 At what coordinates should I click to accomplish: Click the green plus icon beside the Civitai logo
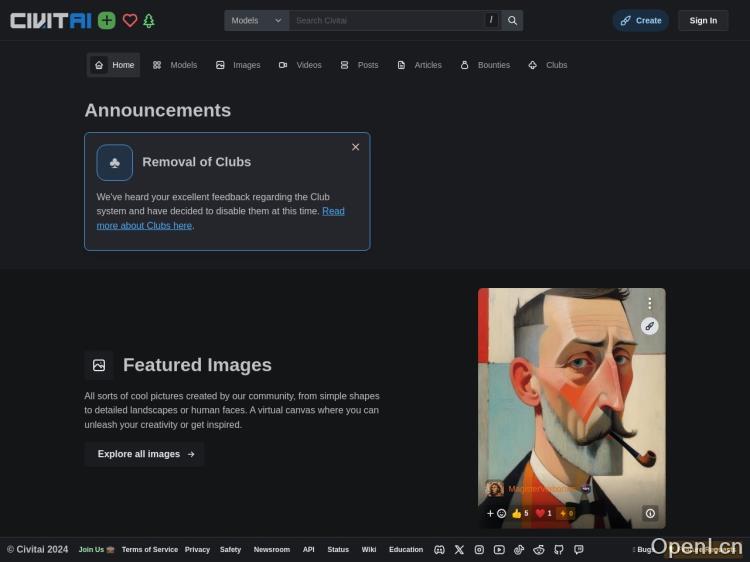(x=107, y=20)
